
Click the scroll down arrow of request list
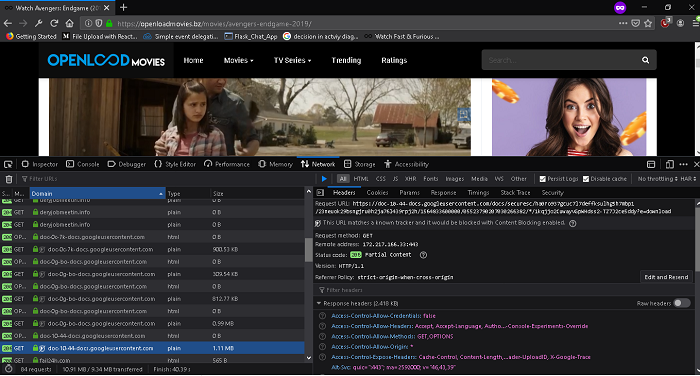click(x=308, y=358)
